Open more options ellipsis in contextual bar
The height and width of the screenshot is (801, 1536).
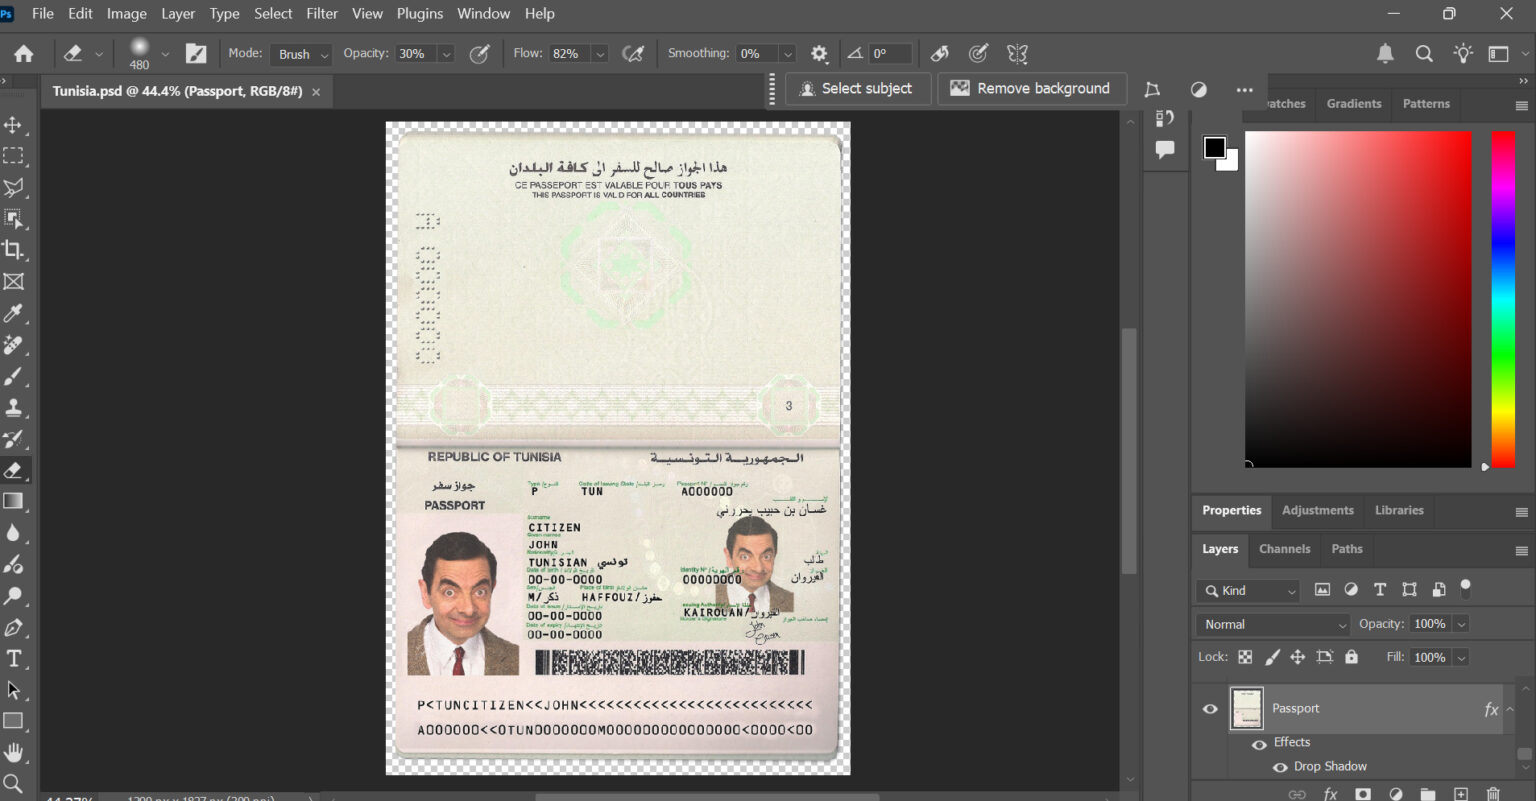pos(1244,89)
